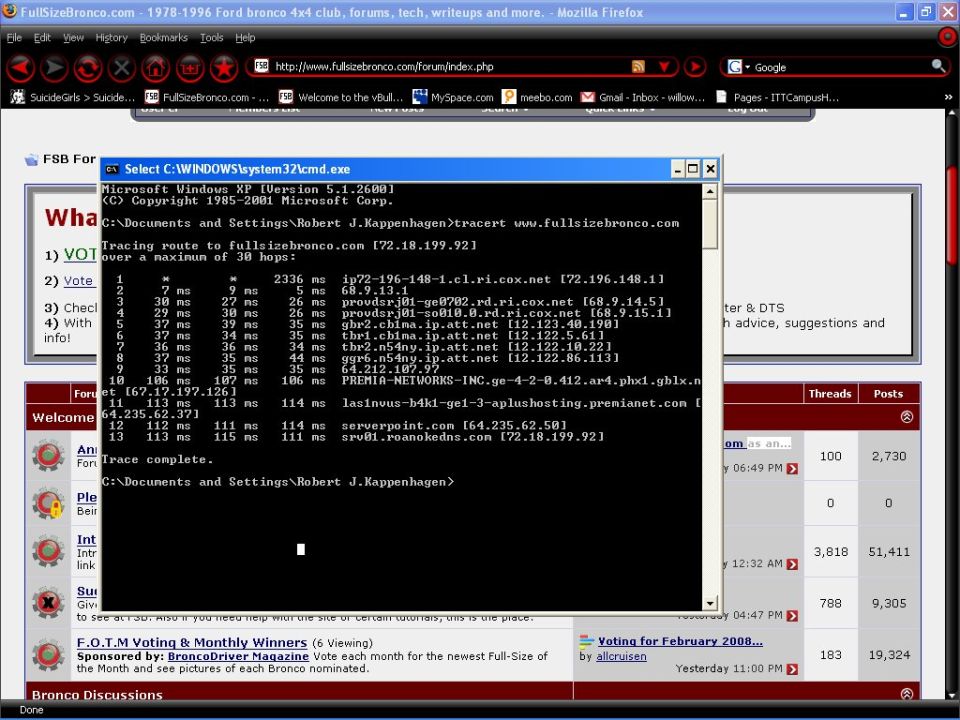Open the History menu
Screen dimensions: 960x720
(111, 37)
